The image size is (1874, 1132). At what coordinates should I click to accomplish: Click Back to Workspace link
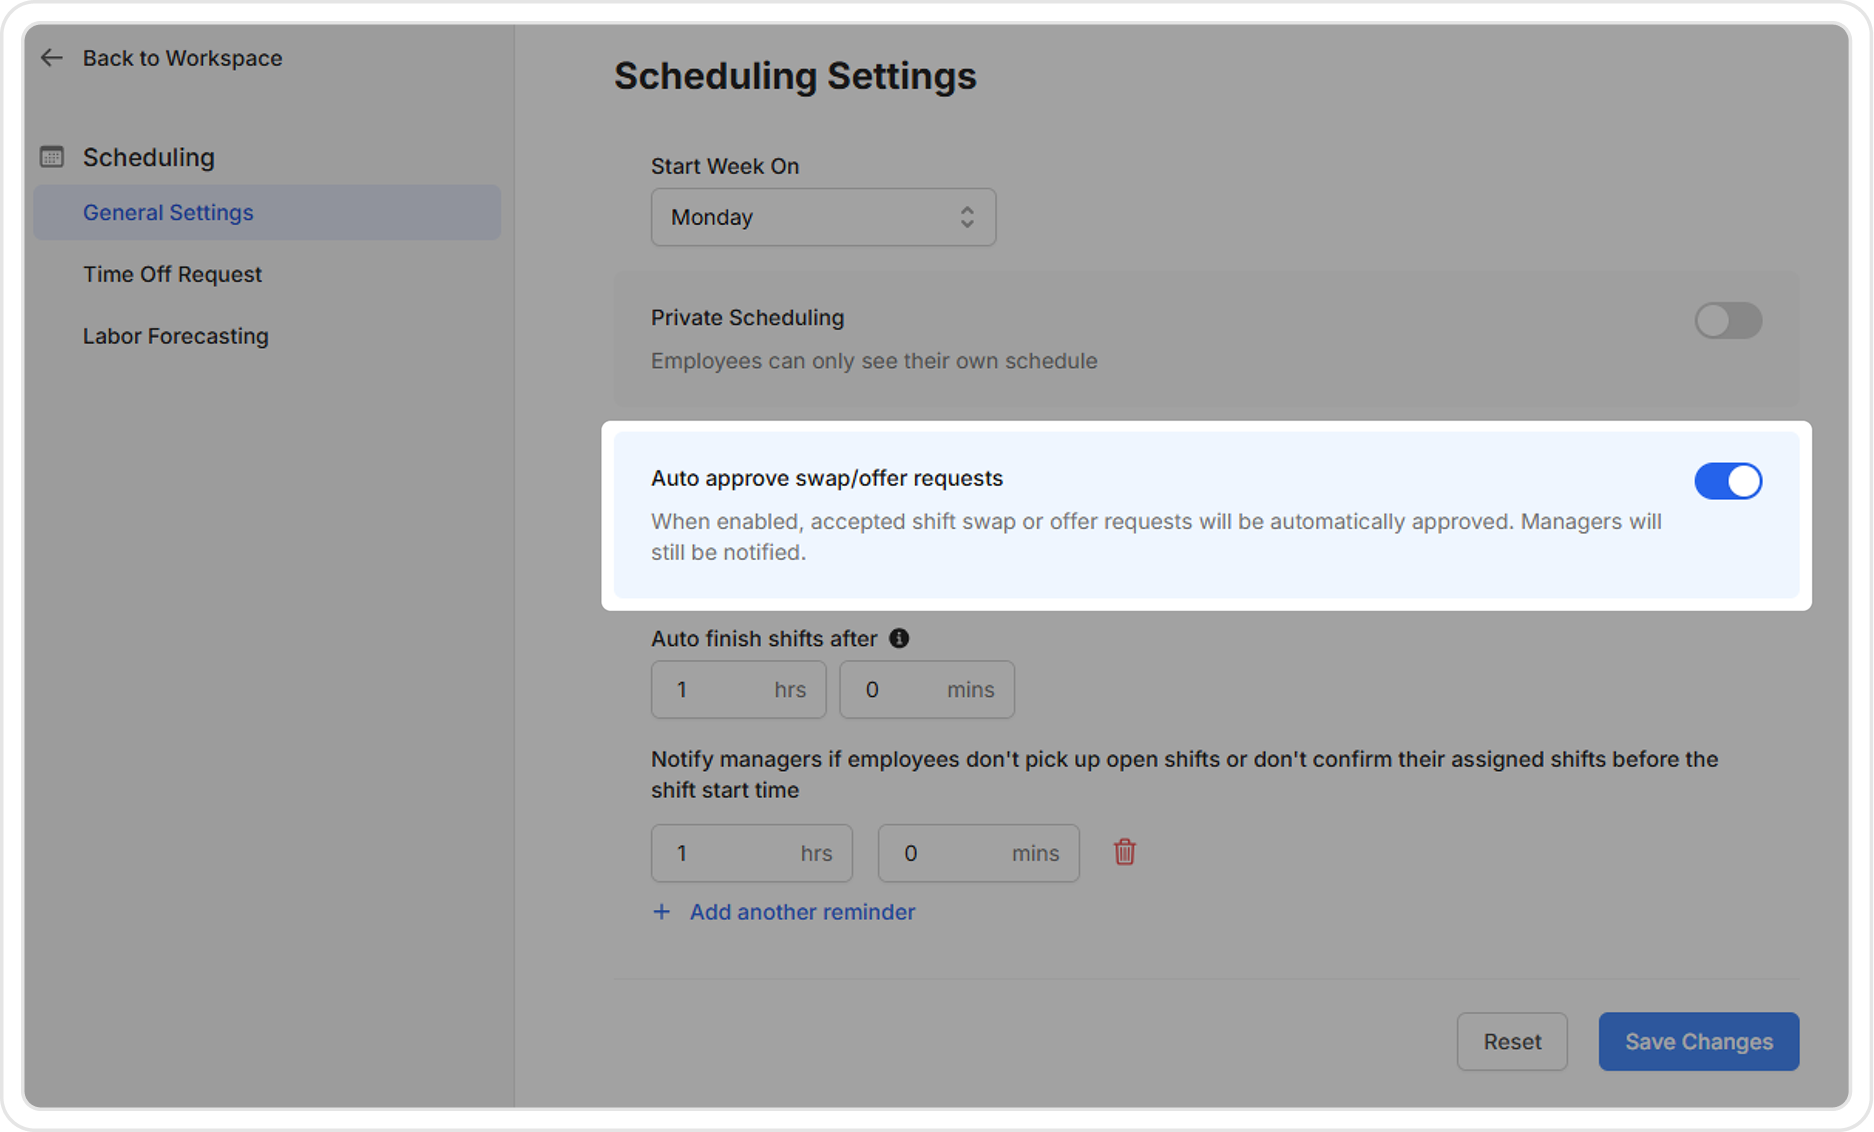182,58
